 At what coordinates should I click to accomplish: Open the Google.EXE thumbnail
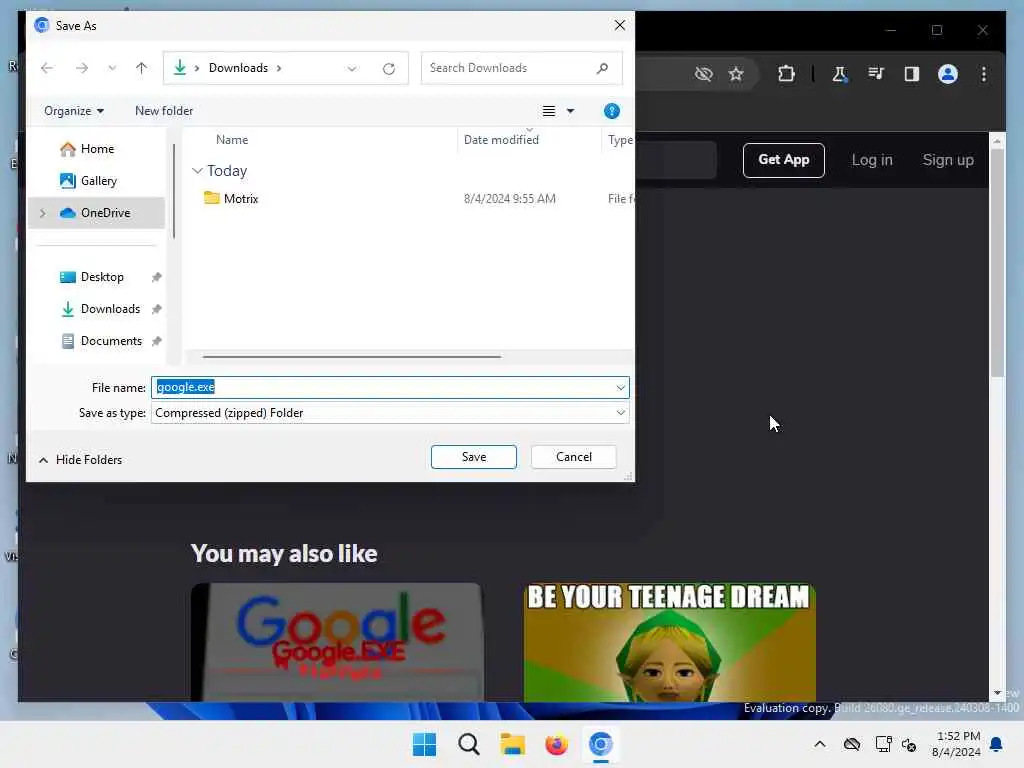(336, 643)
